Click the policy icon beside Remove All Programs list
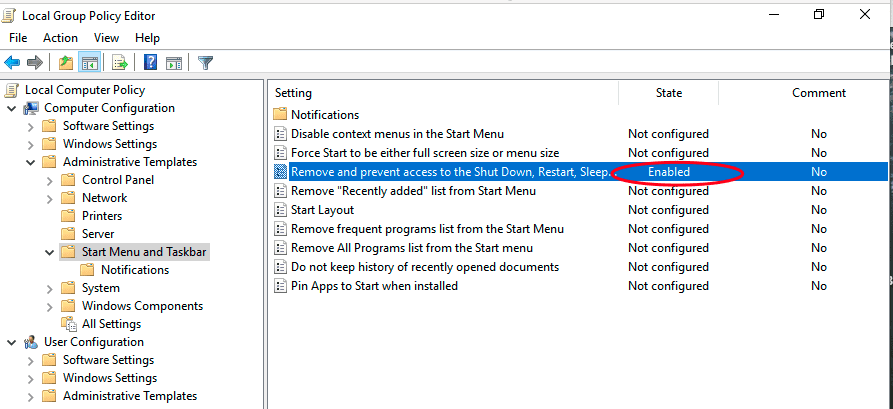 tap(280, 248)
